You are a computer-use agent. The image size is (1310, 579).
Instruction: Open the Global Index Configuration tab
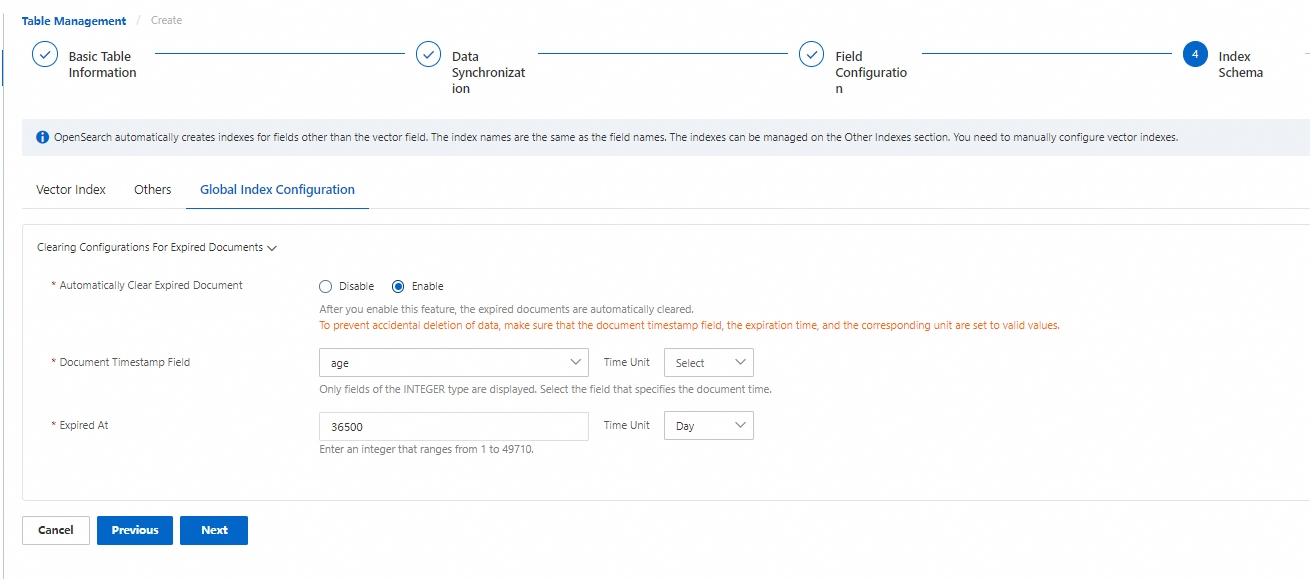pyautogui.click(x=277, y=189)
